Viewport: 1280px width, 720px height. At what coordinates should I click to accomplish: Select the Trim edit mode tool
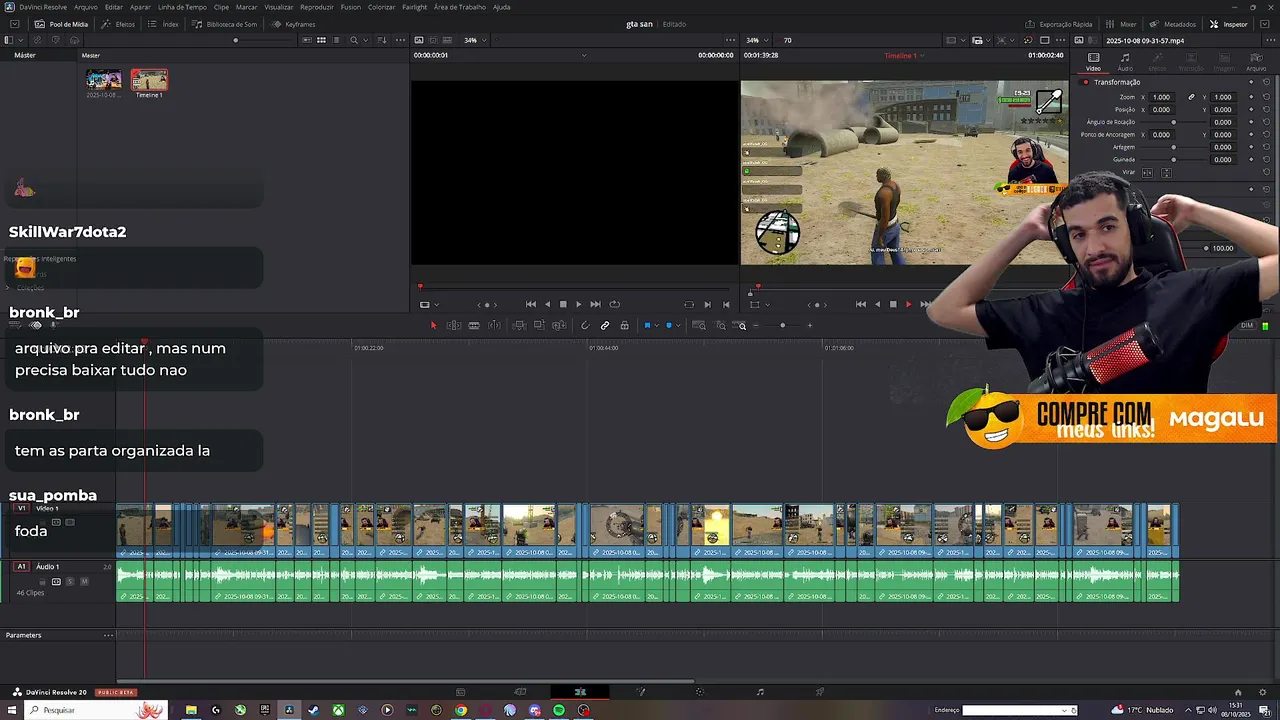(453, 325)
